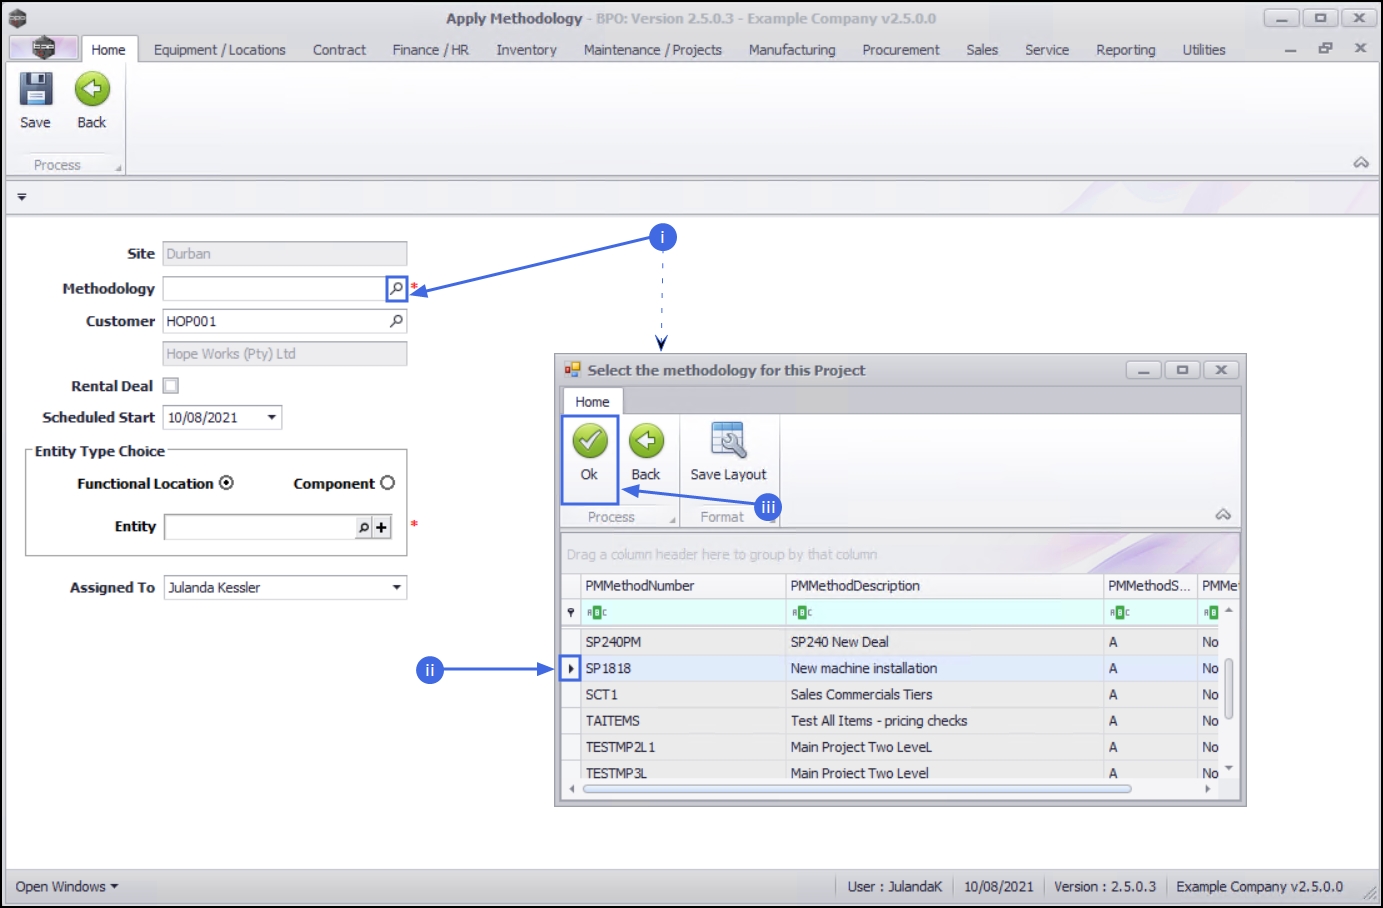Click the Sales Commercials Tiers description

861,694
